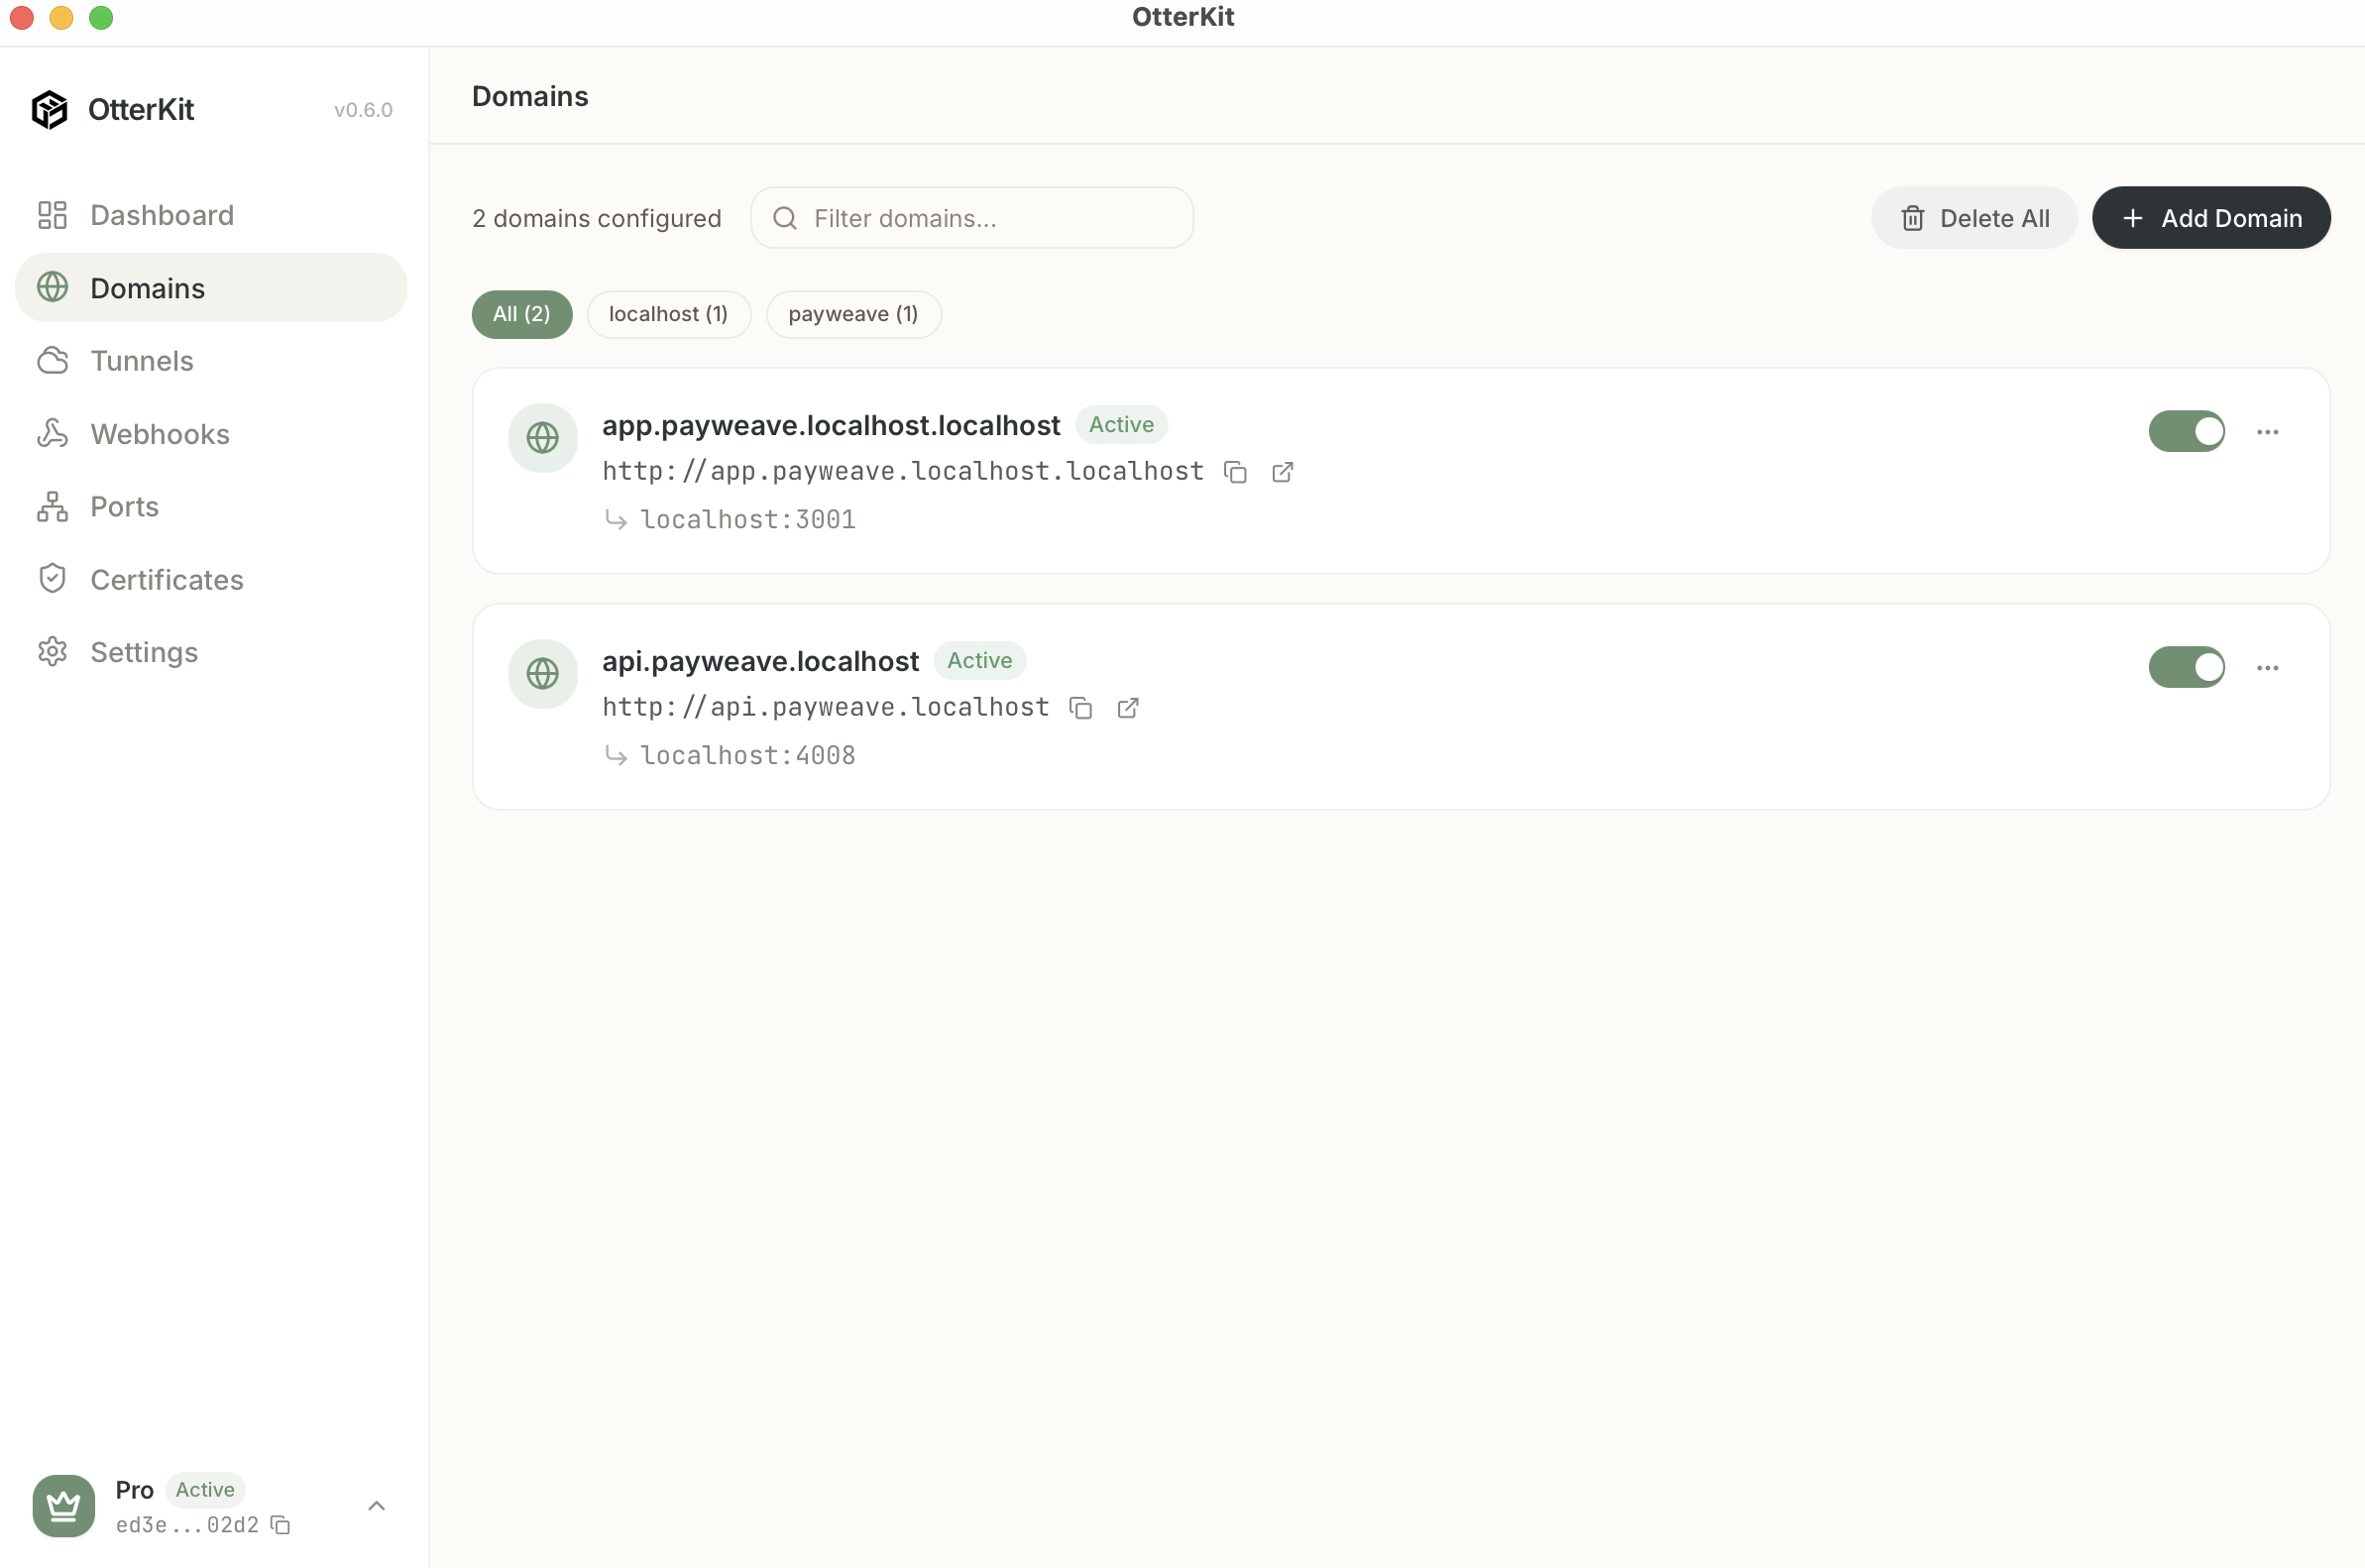Toggle off the api.payweave.localhost domain
This screenshot has width=2365, height=1568.
pyautogui.click(x=2186, y=667)
